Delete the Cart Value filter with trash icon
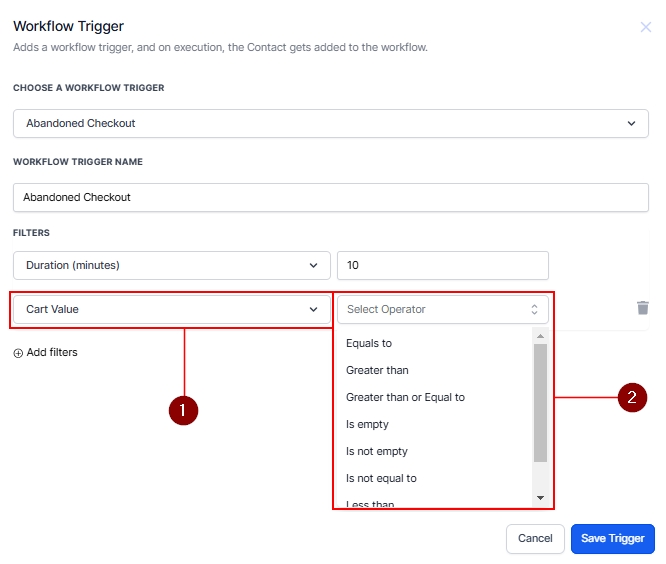666x564 pixels. pyautogui.click(x=642, y=309)
